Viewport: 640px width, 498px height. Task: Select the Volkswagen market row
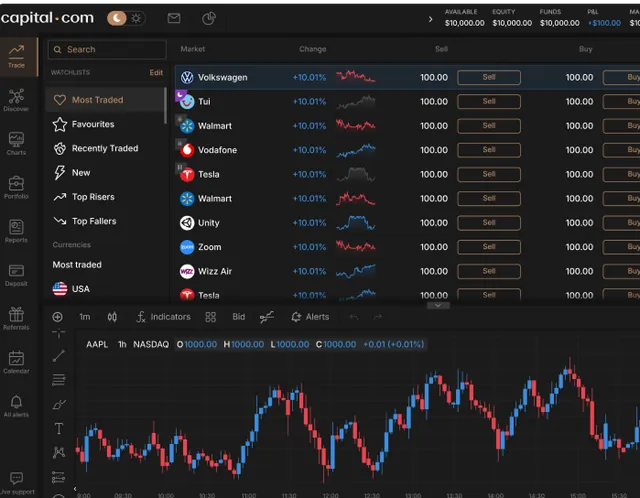(x=407, y=77)
